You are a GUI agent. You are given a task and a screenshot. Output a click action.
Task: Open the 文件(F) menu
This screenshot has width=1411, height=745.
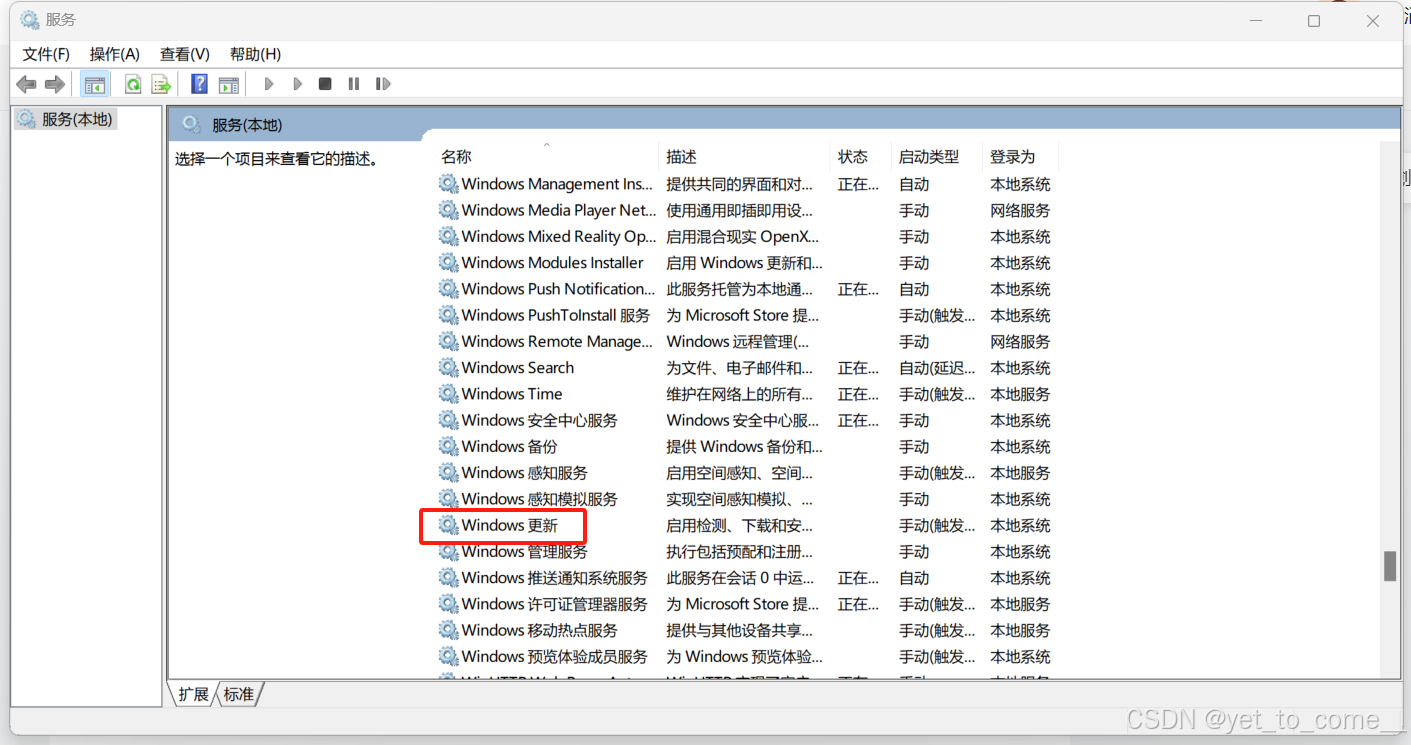coord(46,54)
